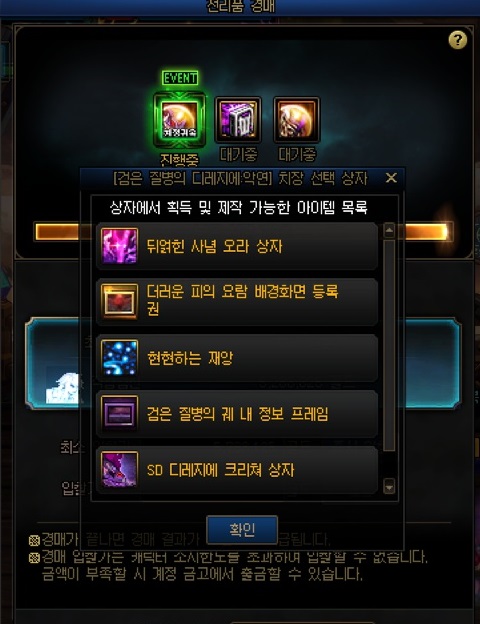480x624 pixels.
Task: Click the item list scroll down arrow
Action: (389, 486)
